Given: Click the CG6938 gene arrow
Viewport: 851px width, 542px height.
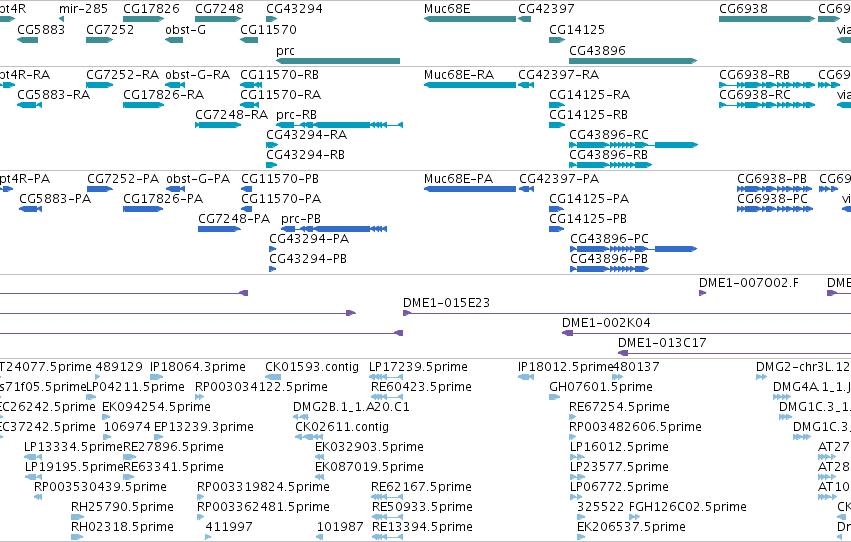Looking at the screenshot, I should click(x=767, y=19).
